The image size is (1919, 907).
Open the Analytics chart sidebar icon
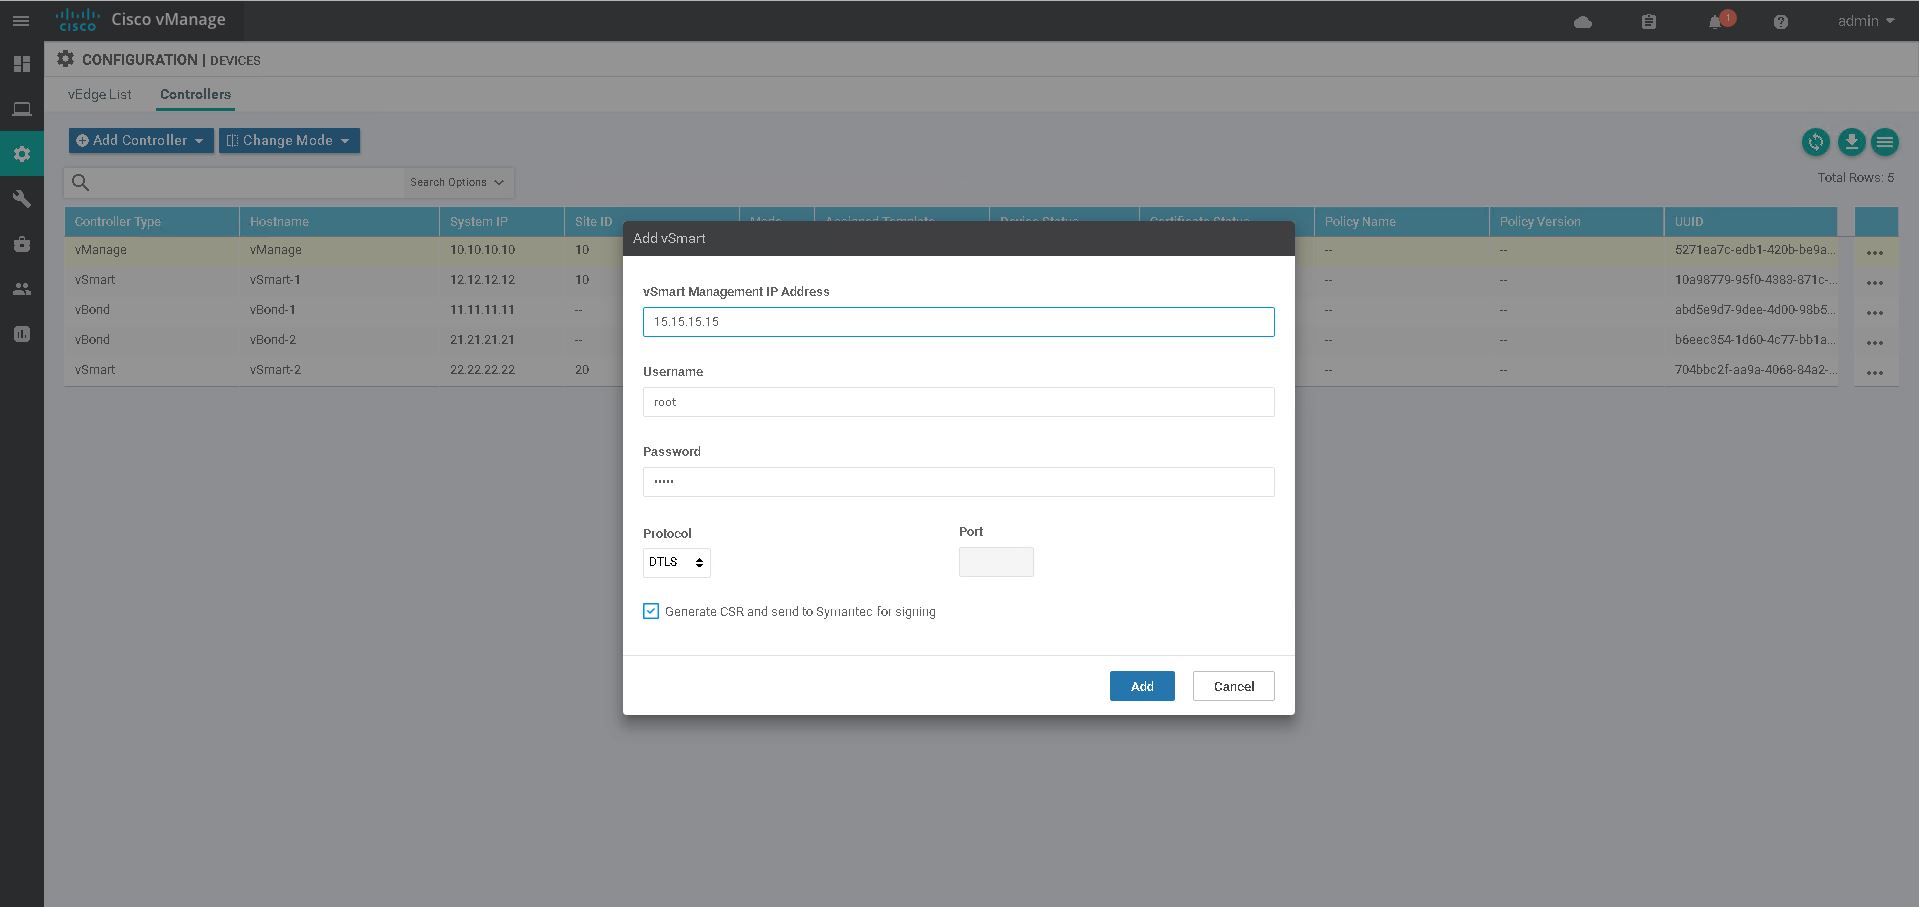click(21, 334)
